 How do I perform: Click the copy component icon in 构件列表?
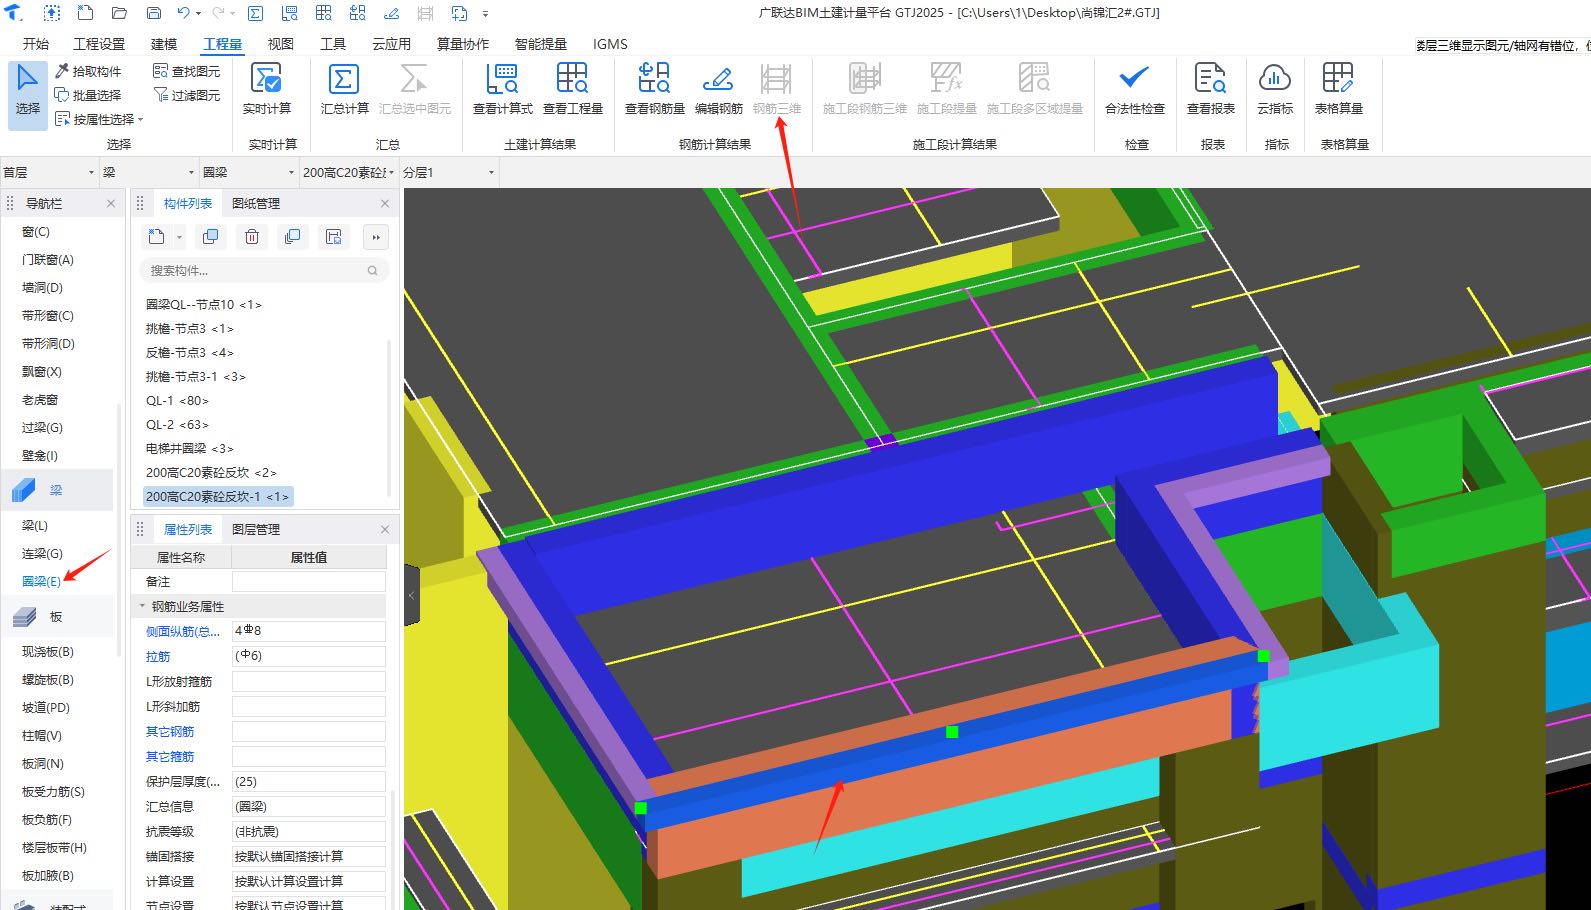[210, 237]
